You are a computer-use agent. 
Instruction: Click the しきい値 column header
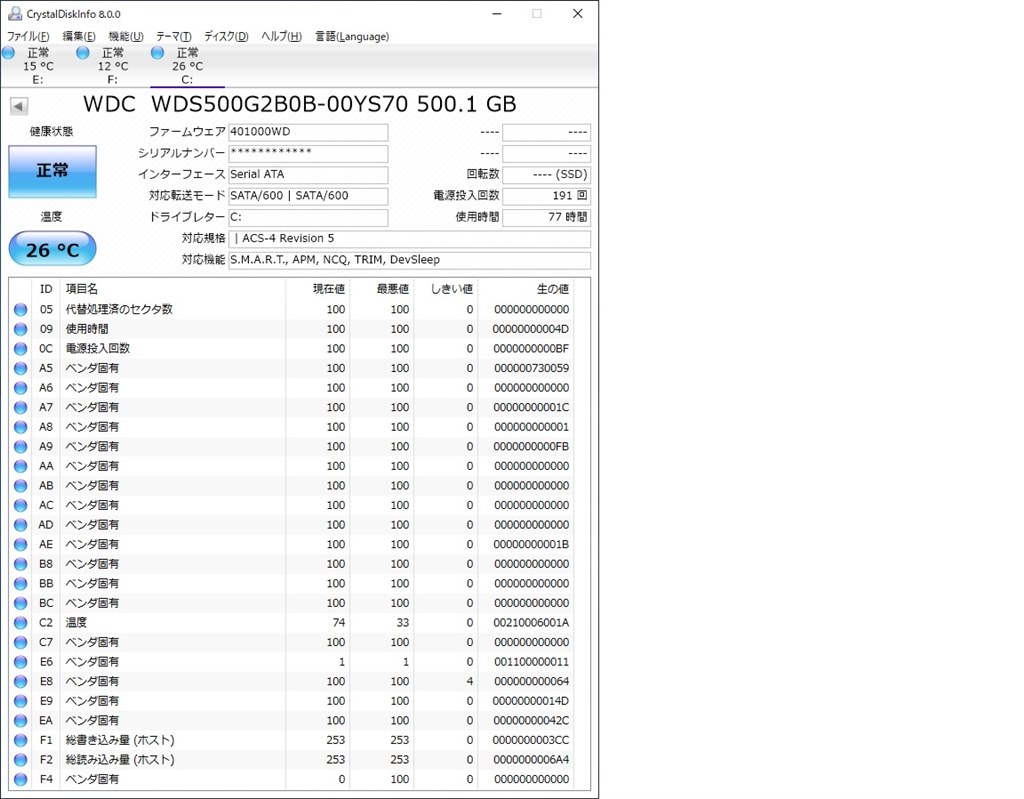(x=445, y=289)
